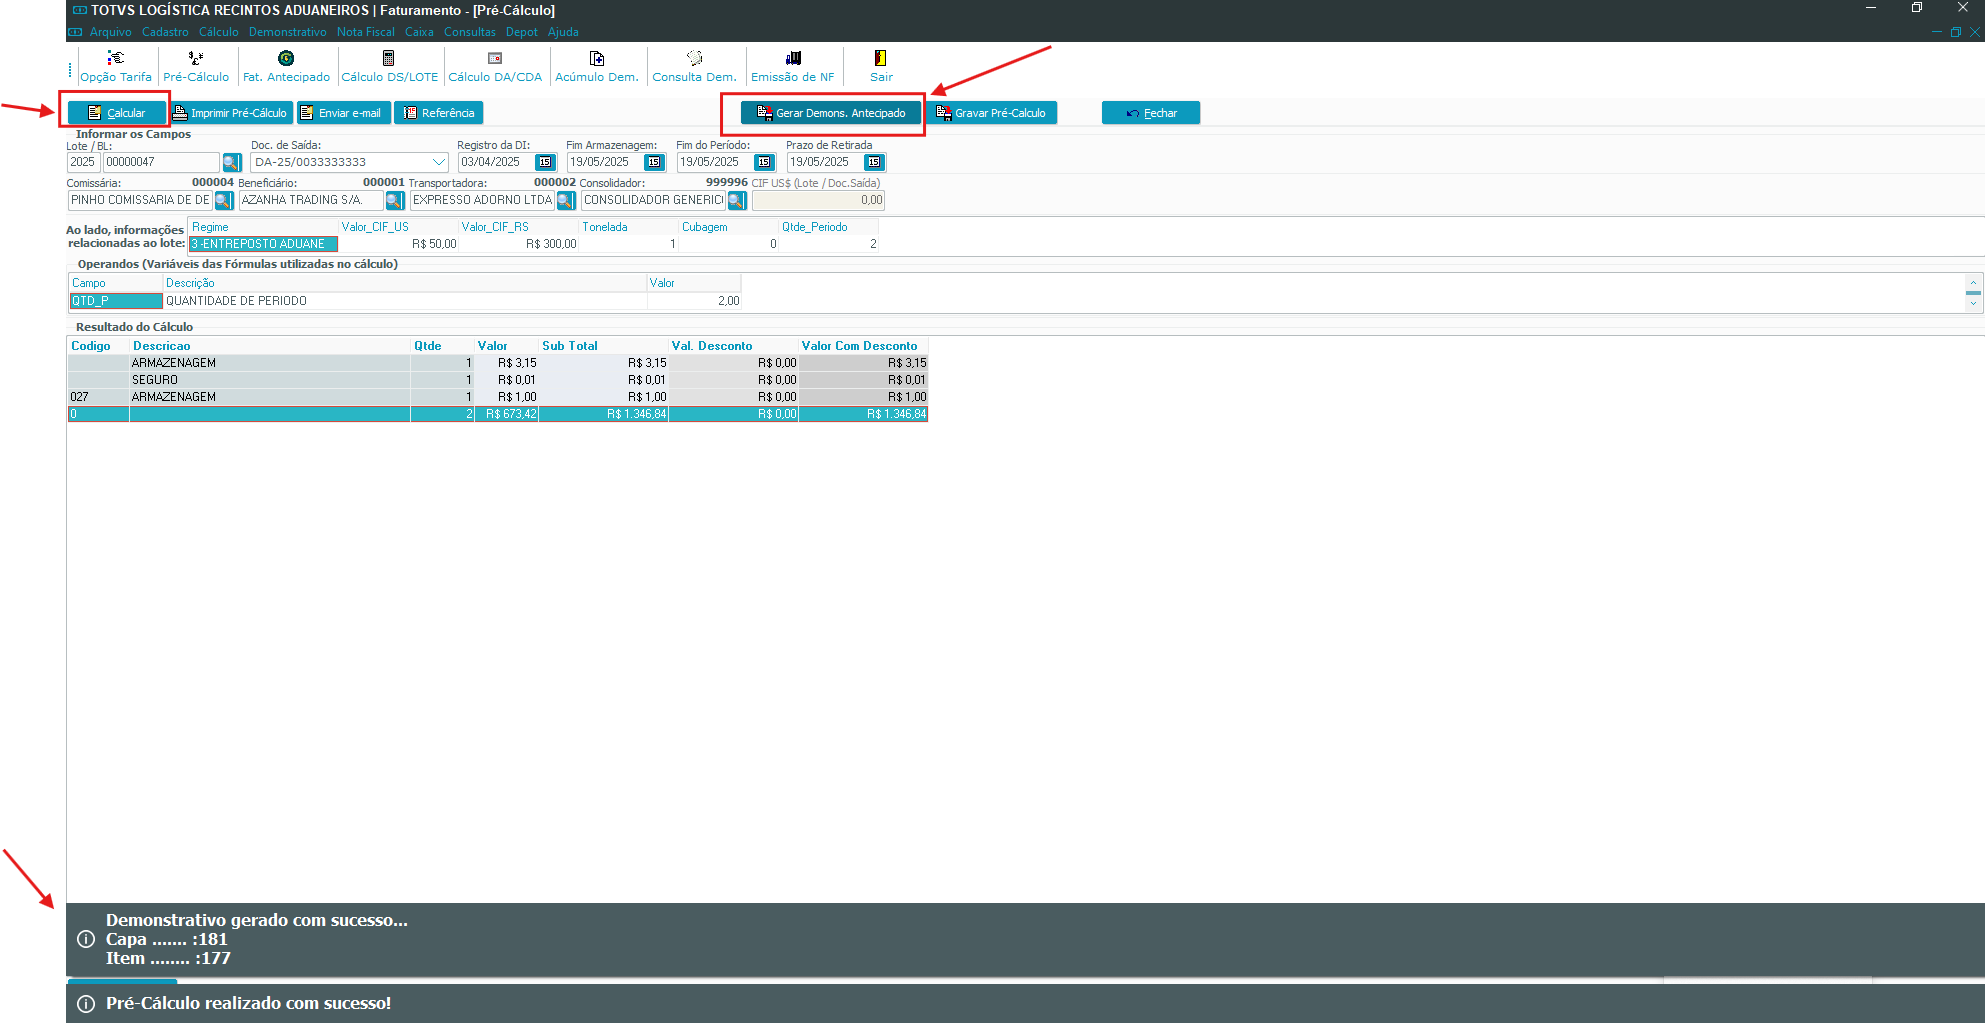Open the Acúmulo Dem. toolbar icon
Image resolution: width=1985 pixels, height=1023 pixels.
tap(597, 66)
